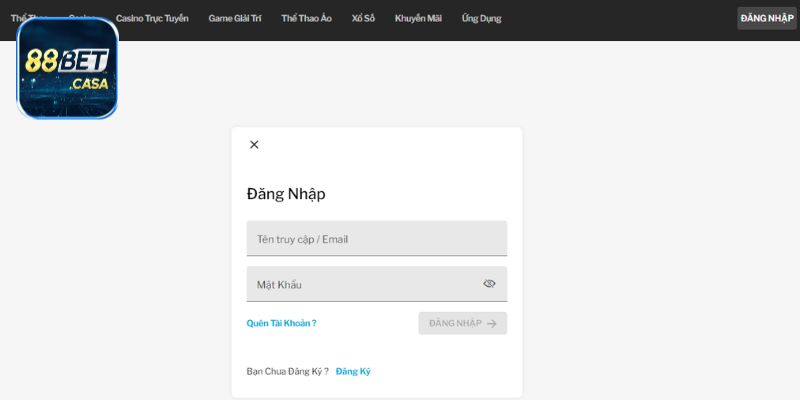Select Game Giải Trí in the navigation
Viewport: 800px width, 400px height.
coord(235,18)
